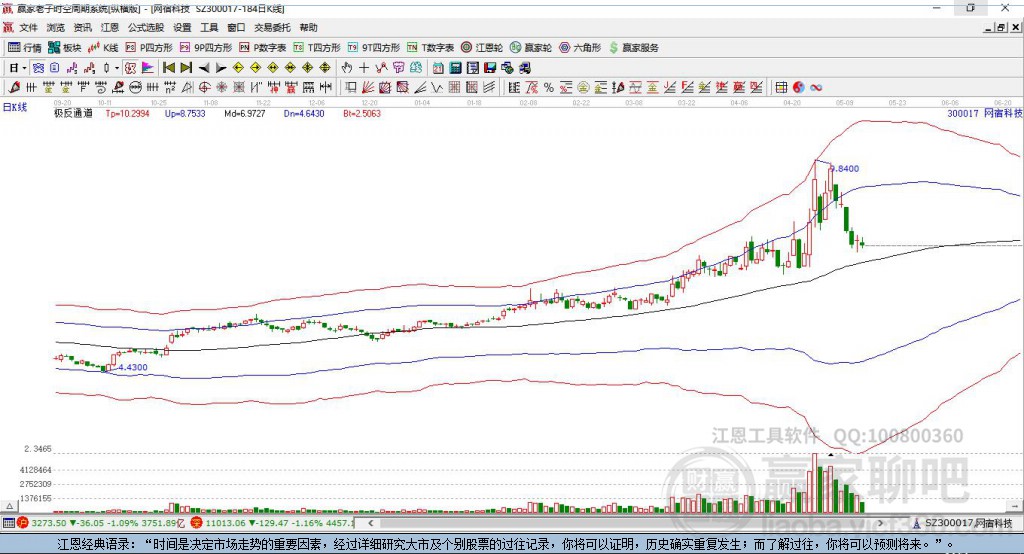Open the T数字表 tool
This screenshot has height=554, width=1024.
(x=430, y=48)
